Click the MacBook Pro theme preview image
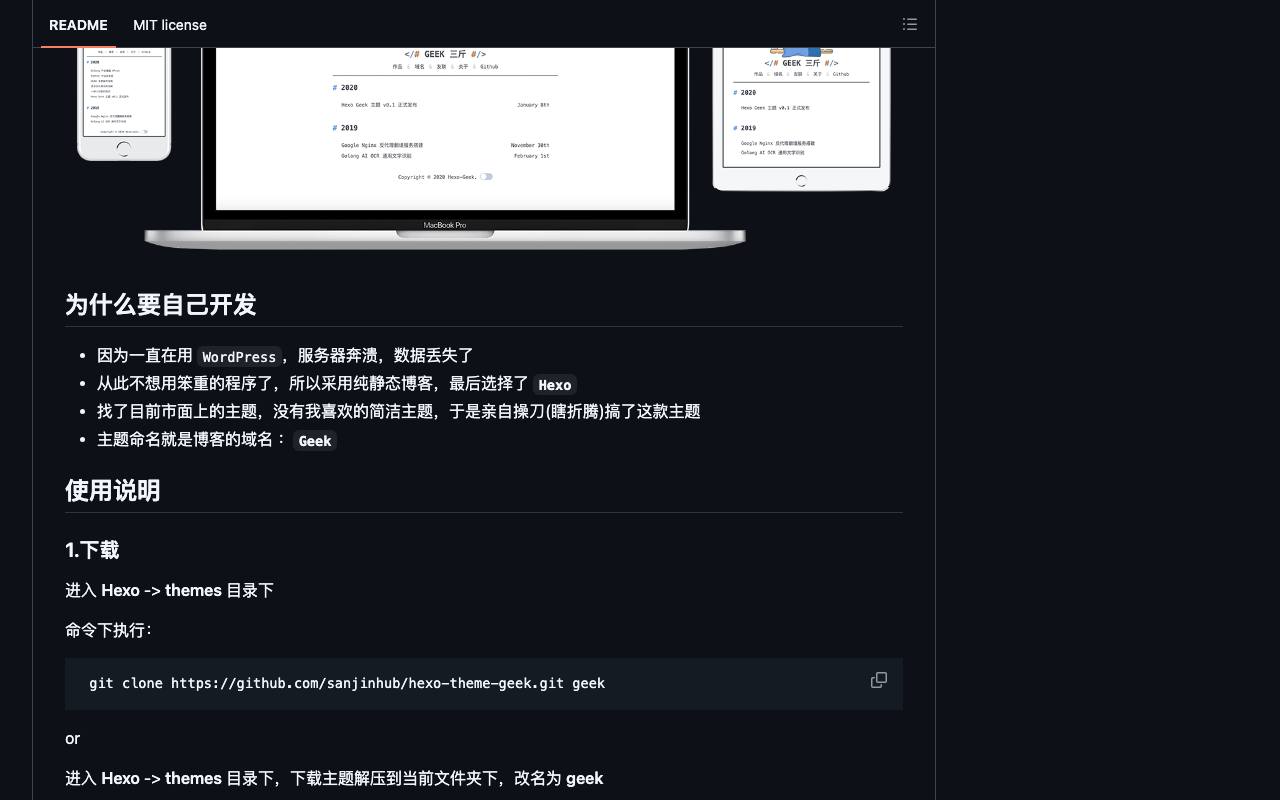 (445, 147)
